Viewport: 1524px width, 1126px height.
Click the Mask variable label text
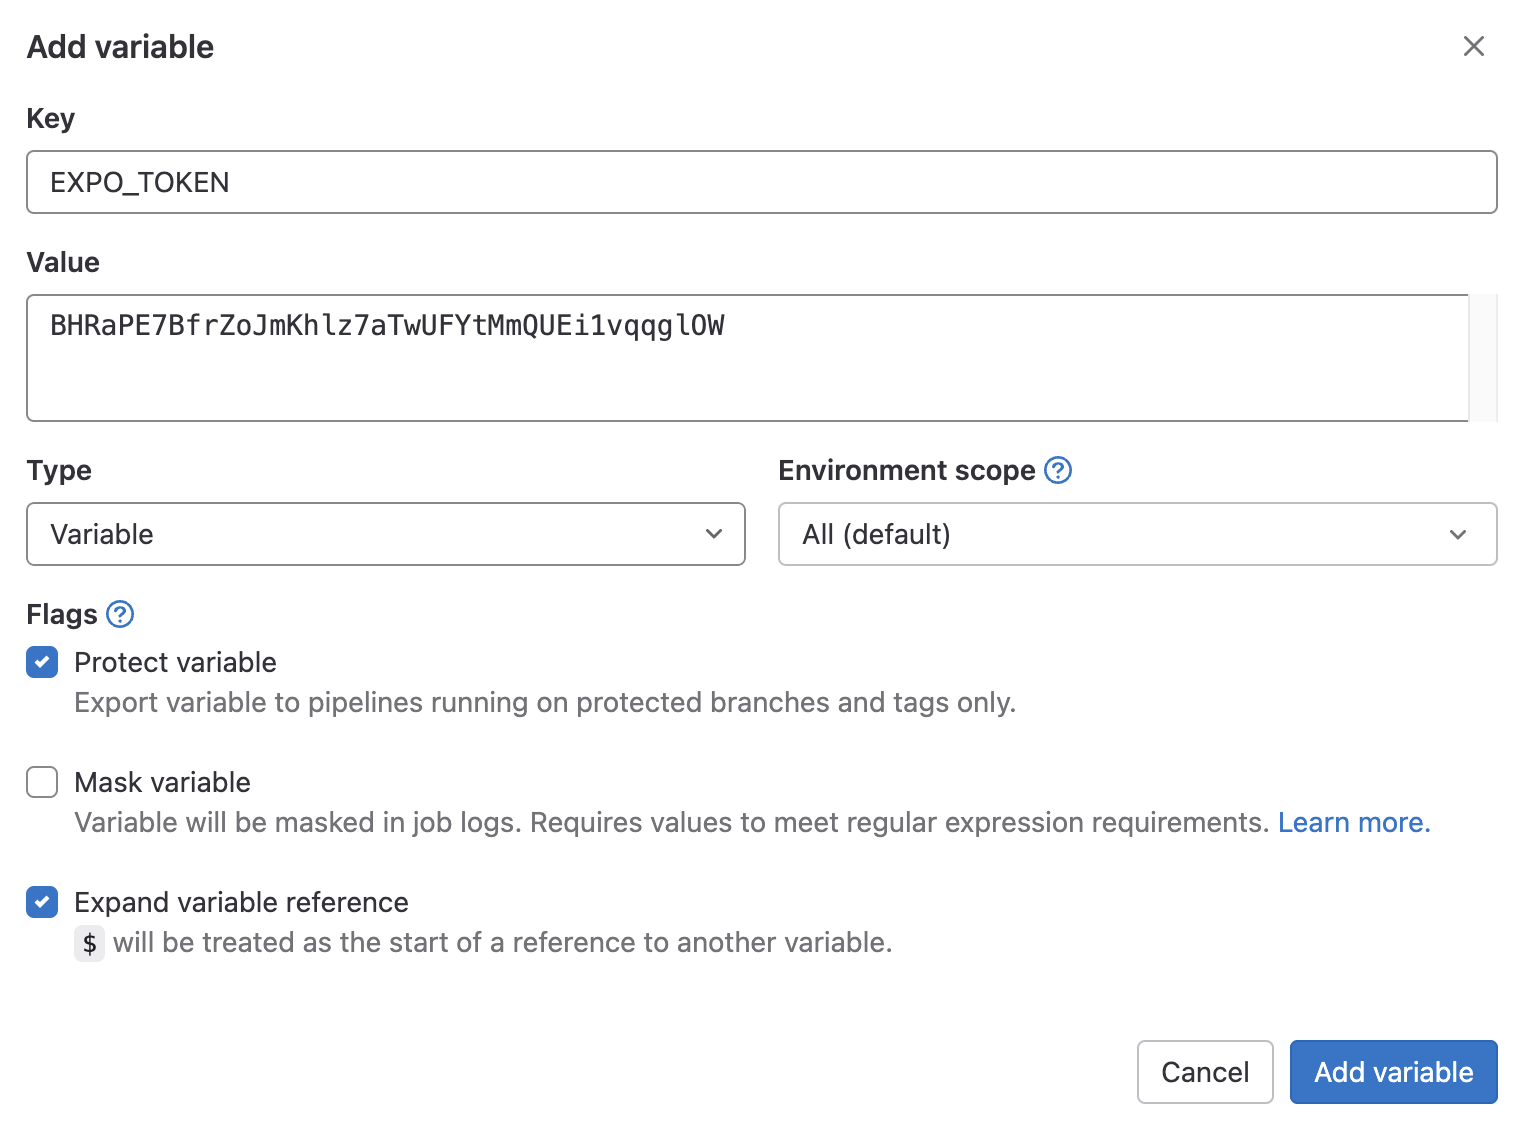(x=162, y=782)
